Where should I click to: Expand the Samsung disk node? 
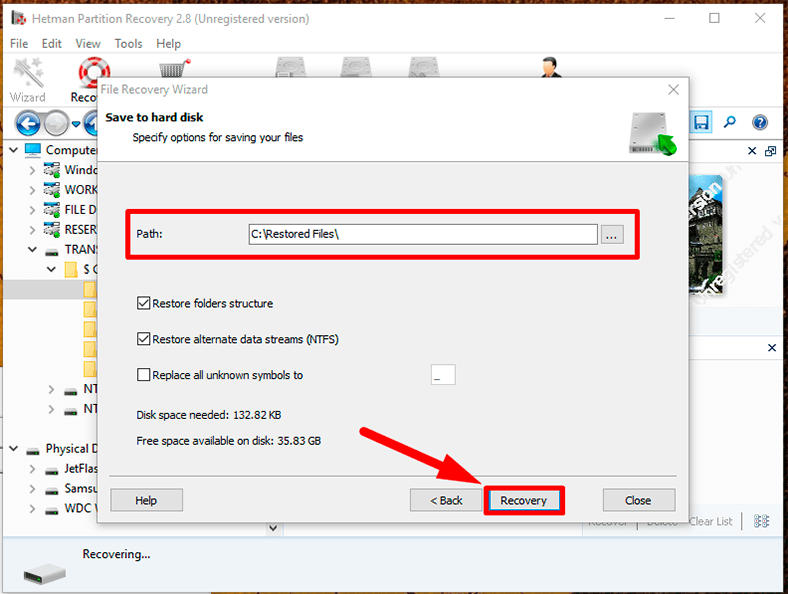[x=33, y=489]
